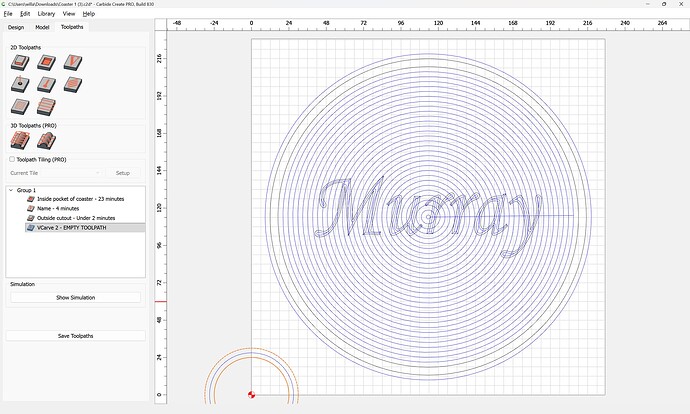Click the red-white origin marker on canvas
This screenshot has height=414, width=690.
(x=251, y=394)
